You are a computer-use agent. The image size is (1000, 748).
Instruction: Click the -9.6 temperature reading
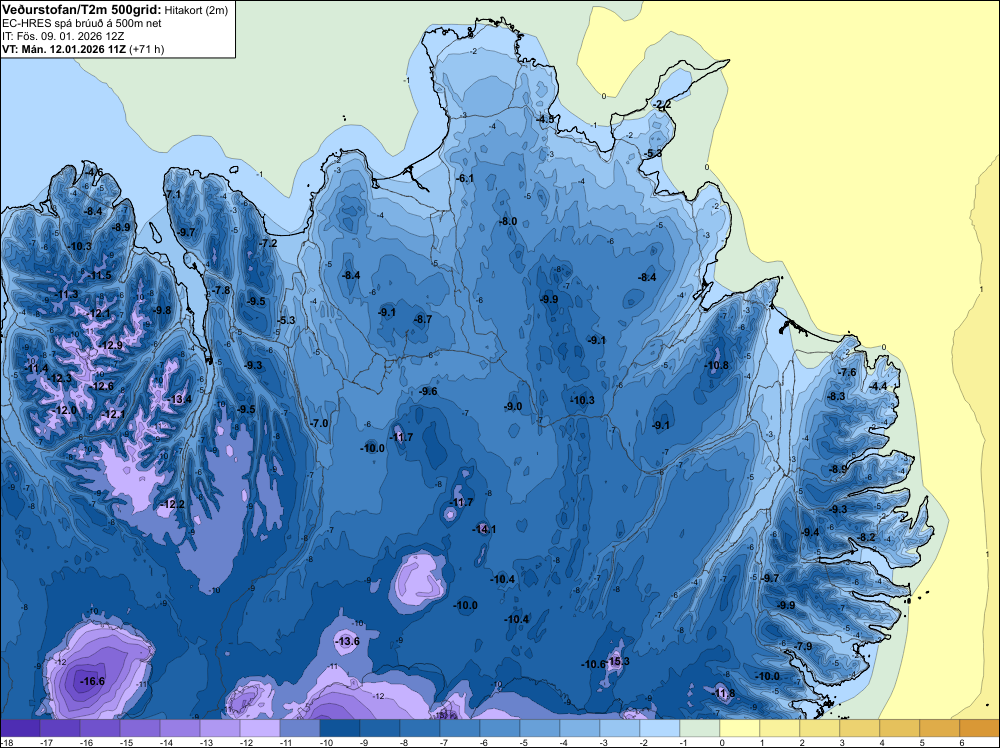(x=429, y=392)
